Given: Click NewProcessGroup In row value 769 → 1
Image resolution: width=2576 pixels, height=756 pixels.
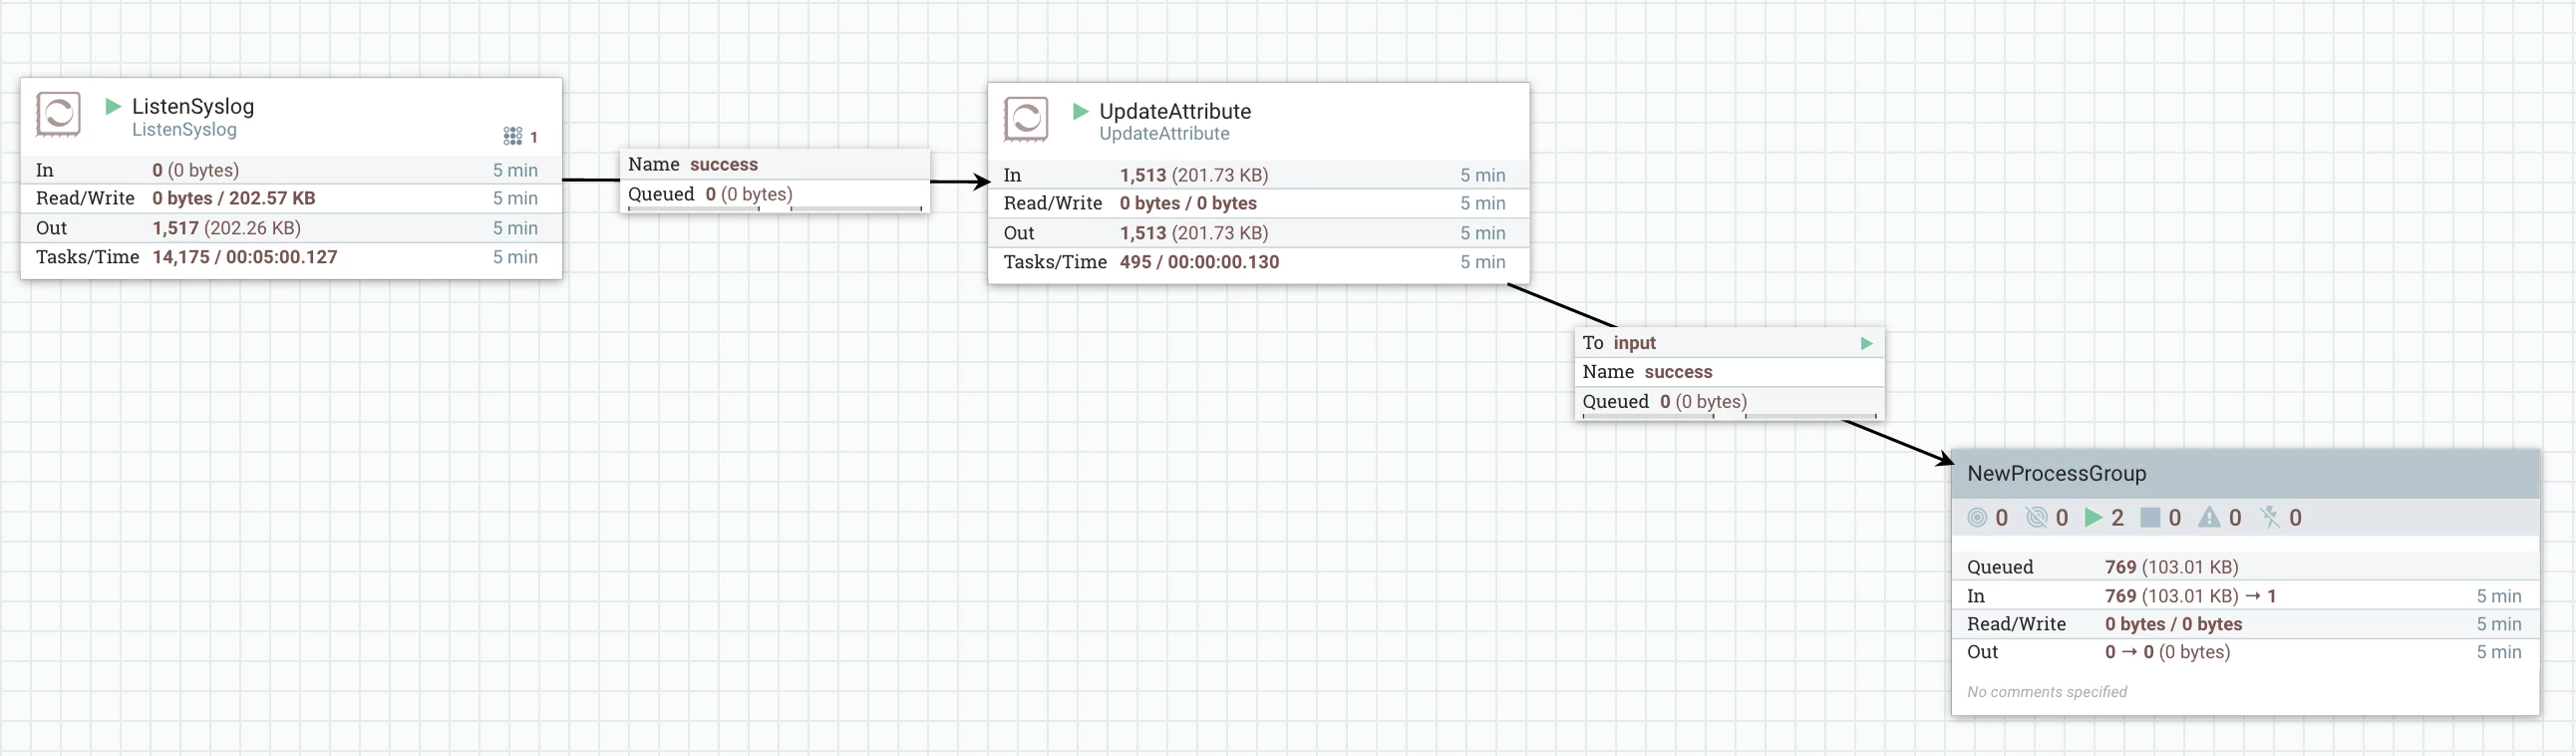Looking at the screenshot, I should [2190, 596].
